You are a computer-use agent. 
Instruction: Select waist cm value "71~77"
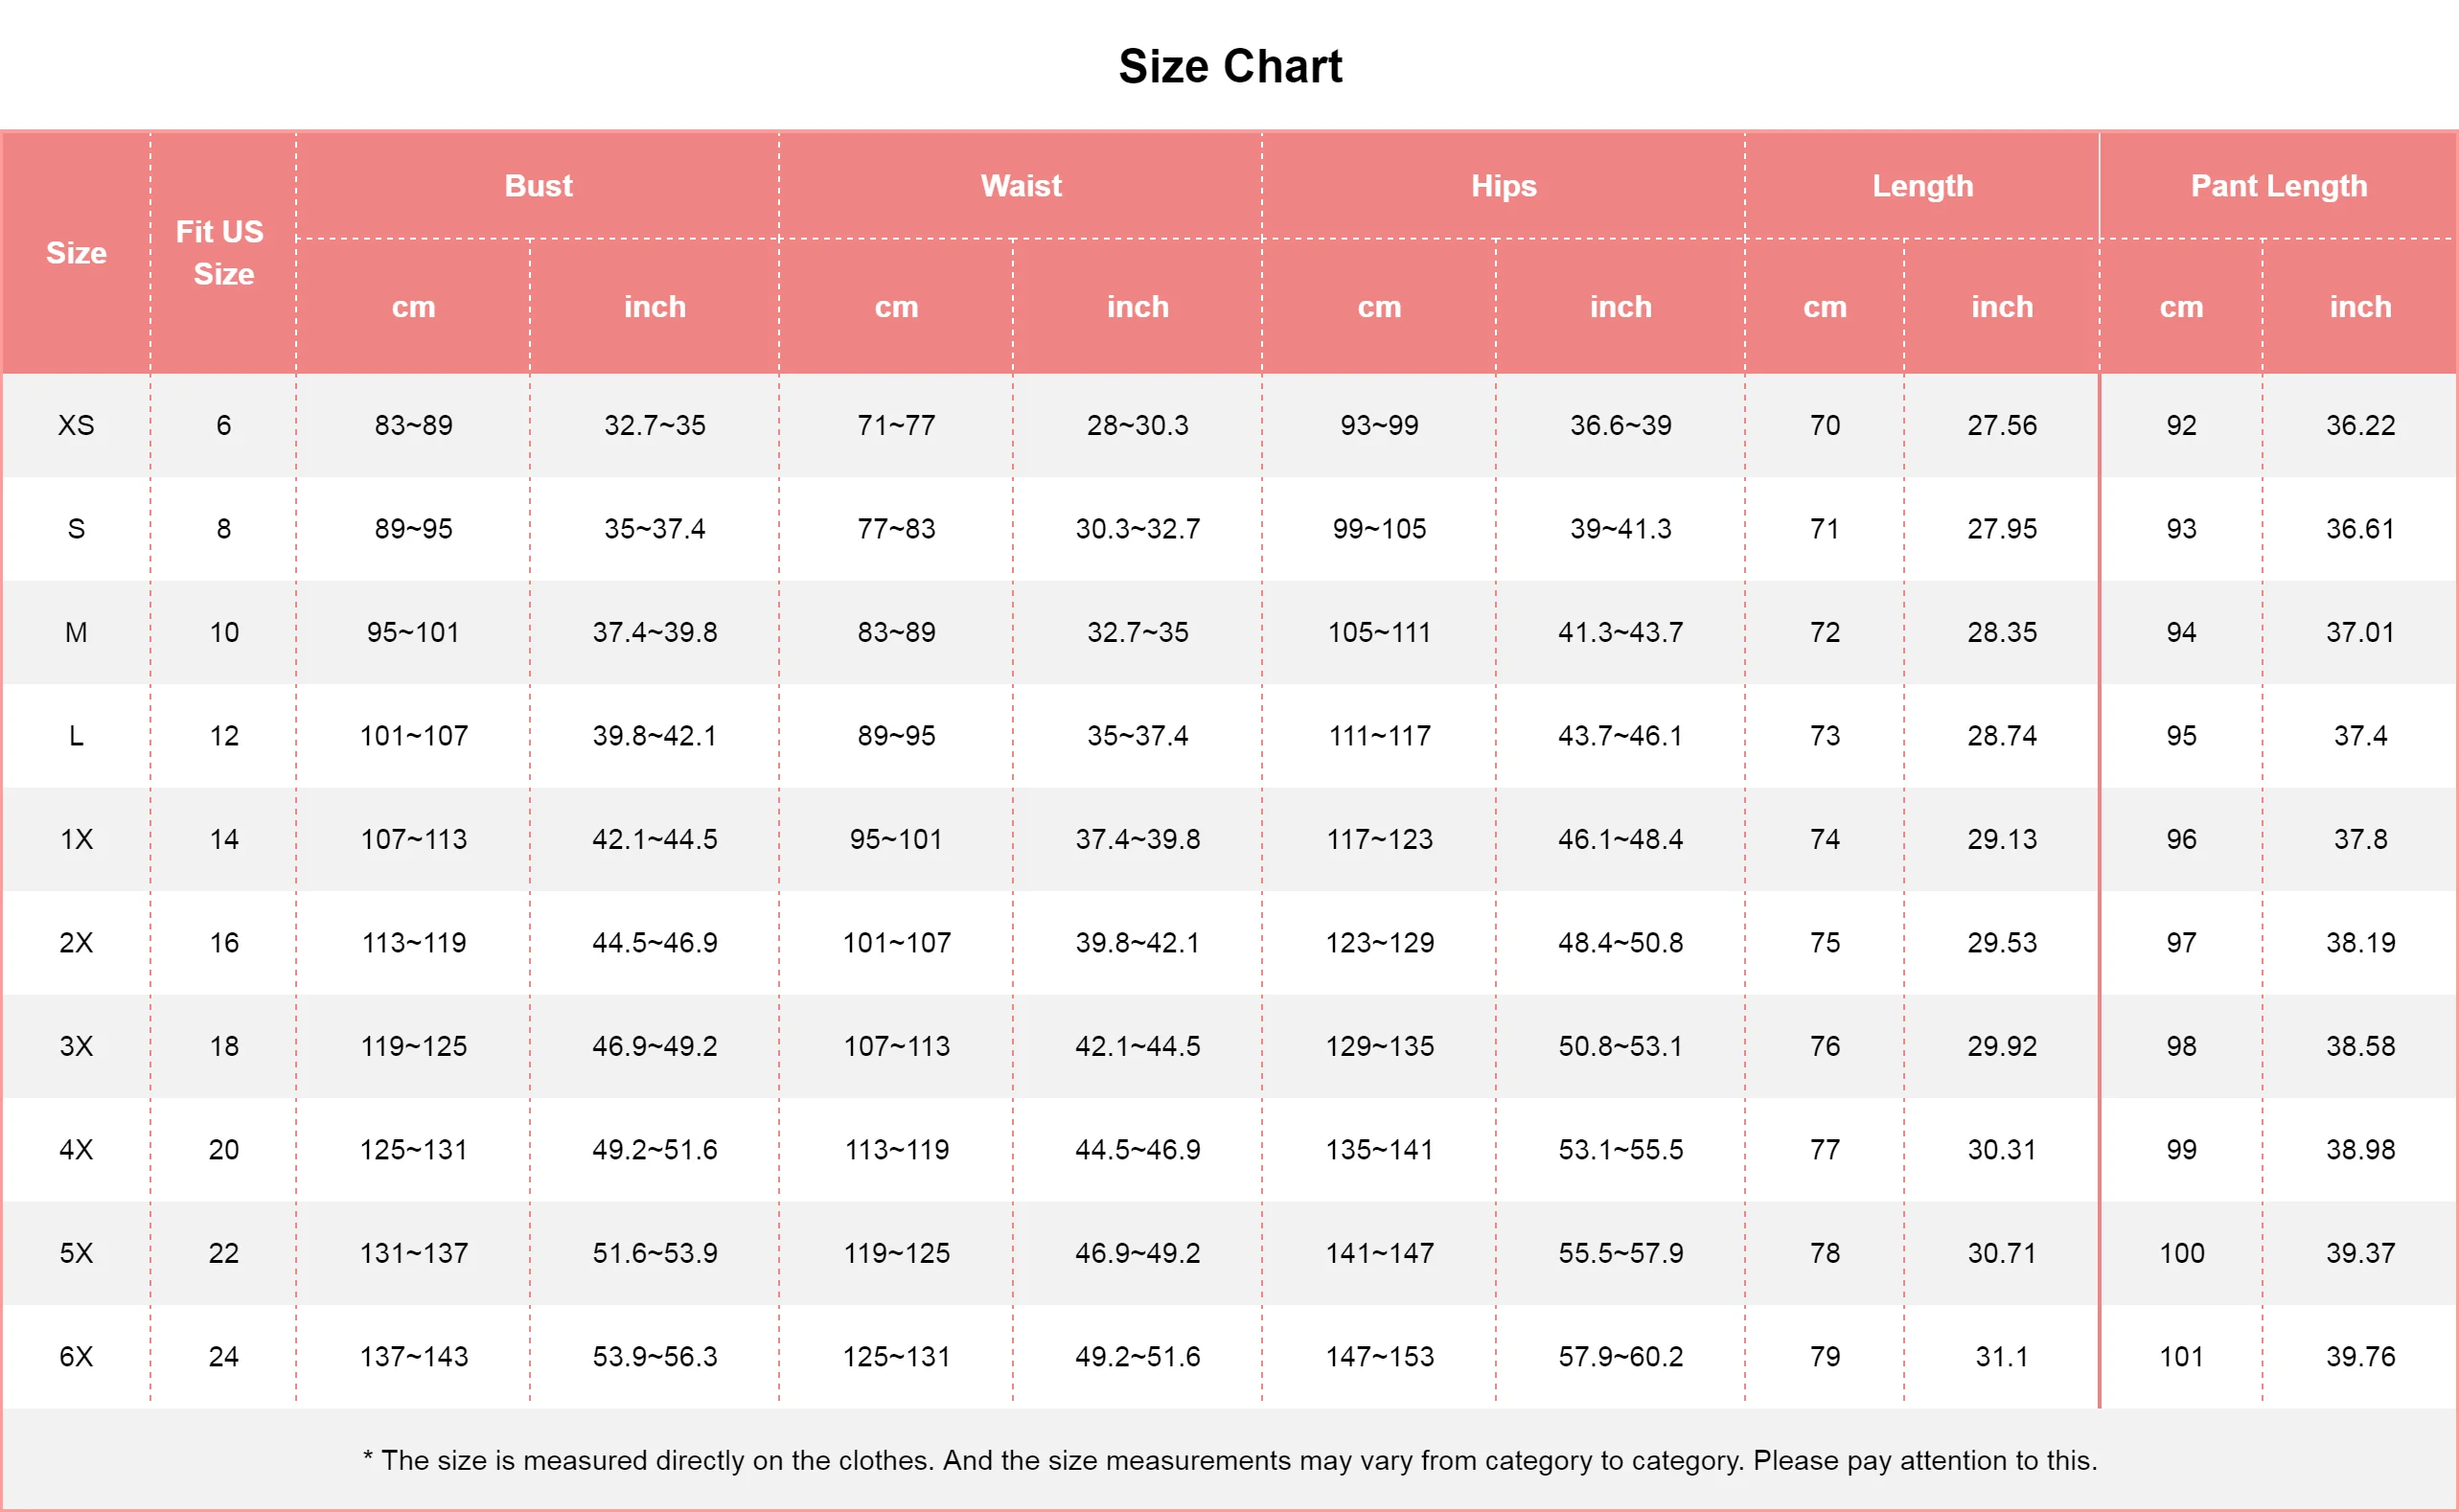(896, 426)
